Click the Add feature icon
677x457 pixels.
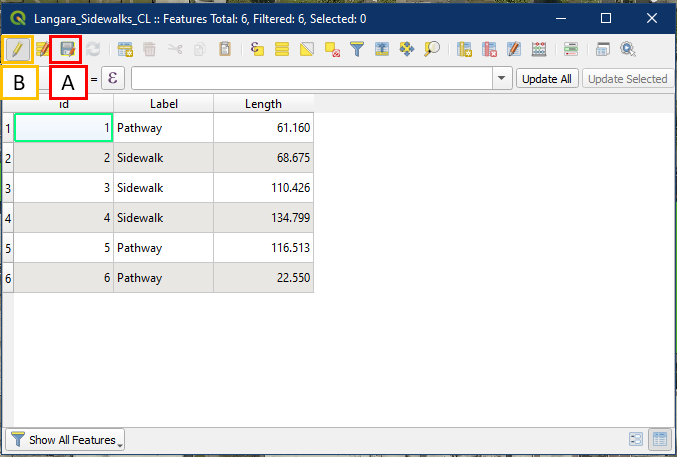(125, 48)
